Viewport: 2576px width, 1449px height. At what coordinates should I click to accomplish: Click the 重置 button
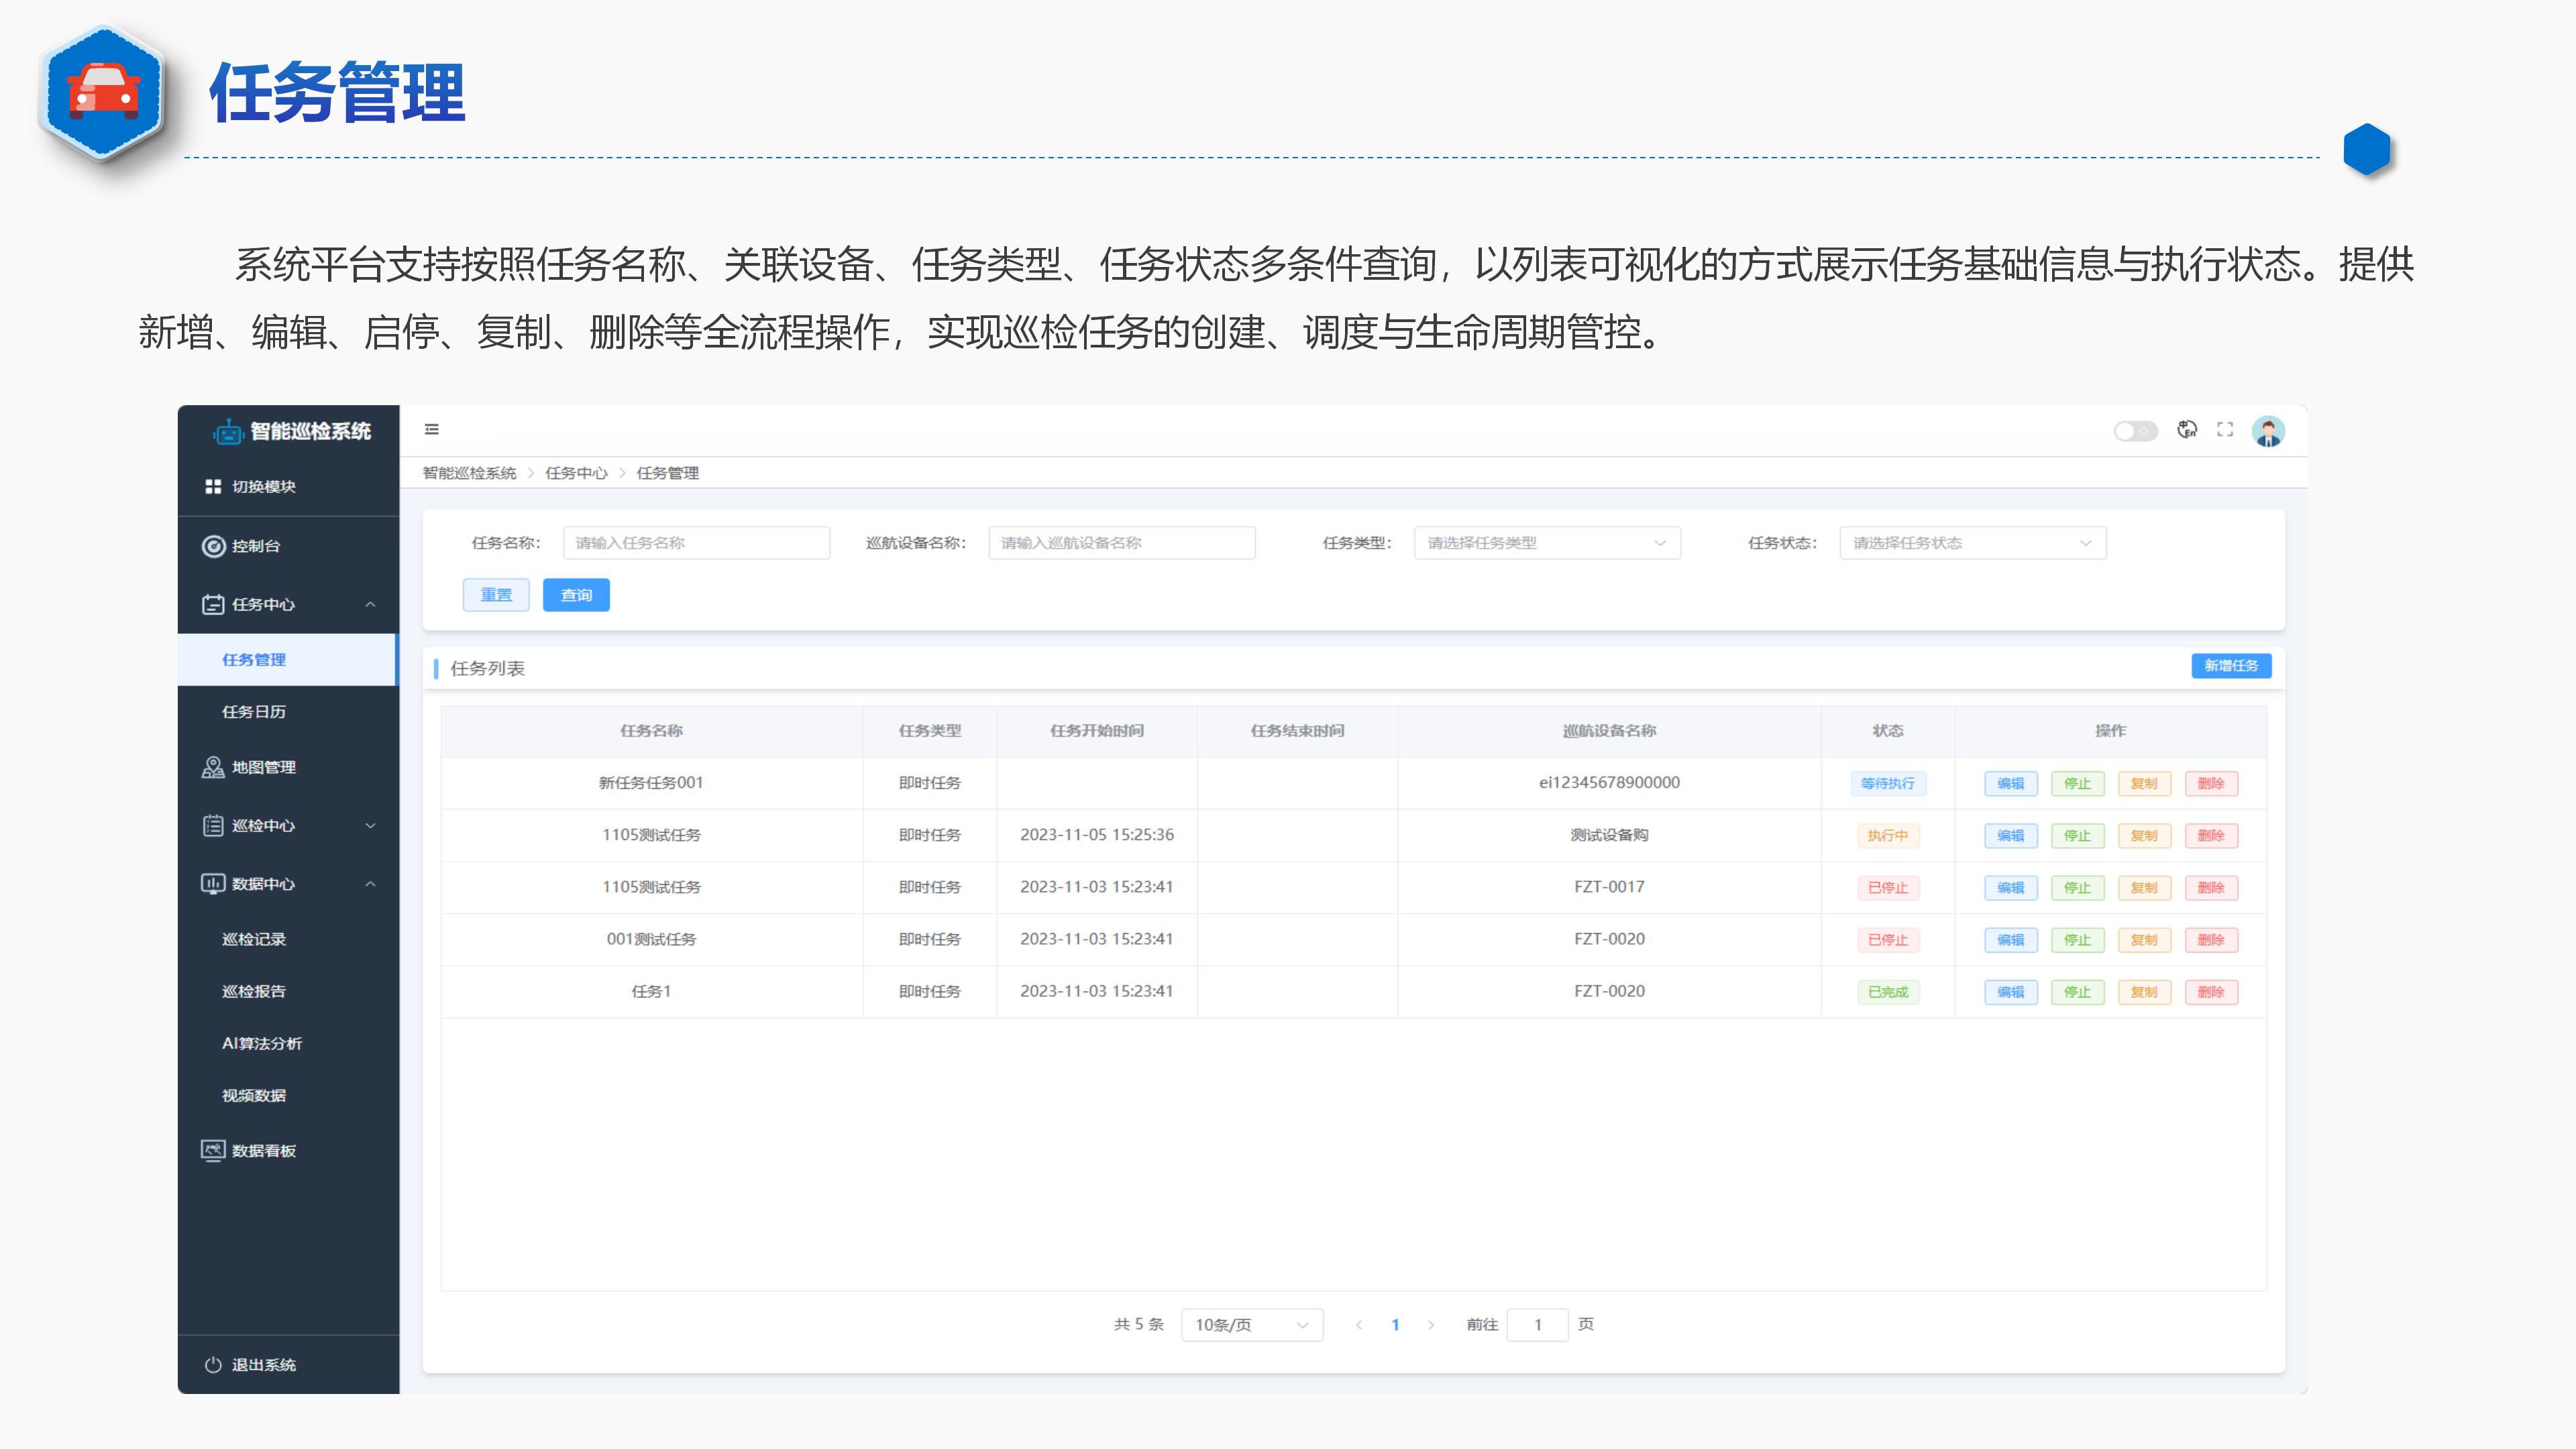[496, 595]
